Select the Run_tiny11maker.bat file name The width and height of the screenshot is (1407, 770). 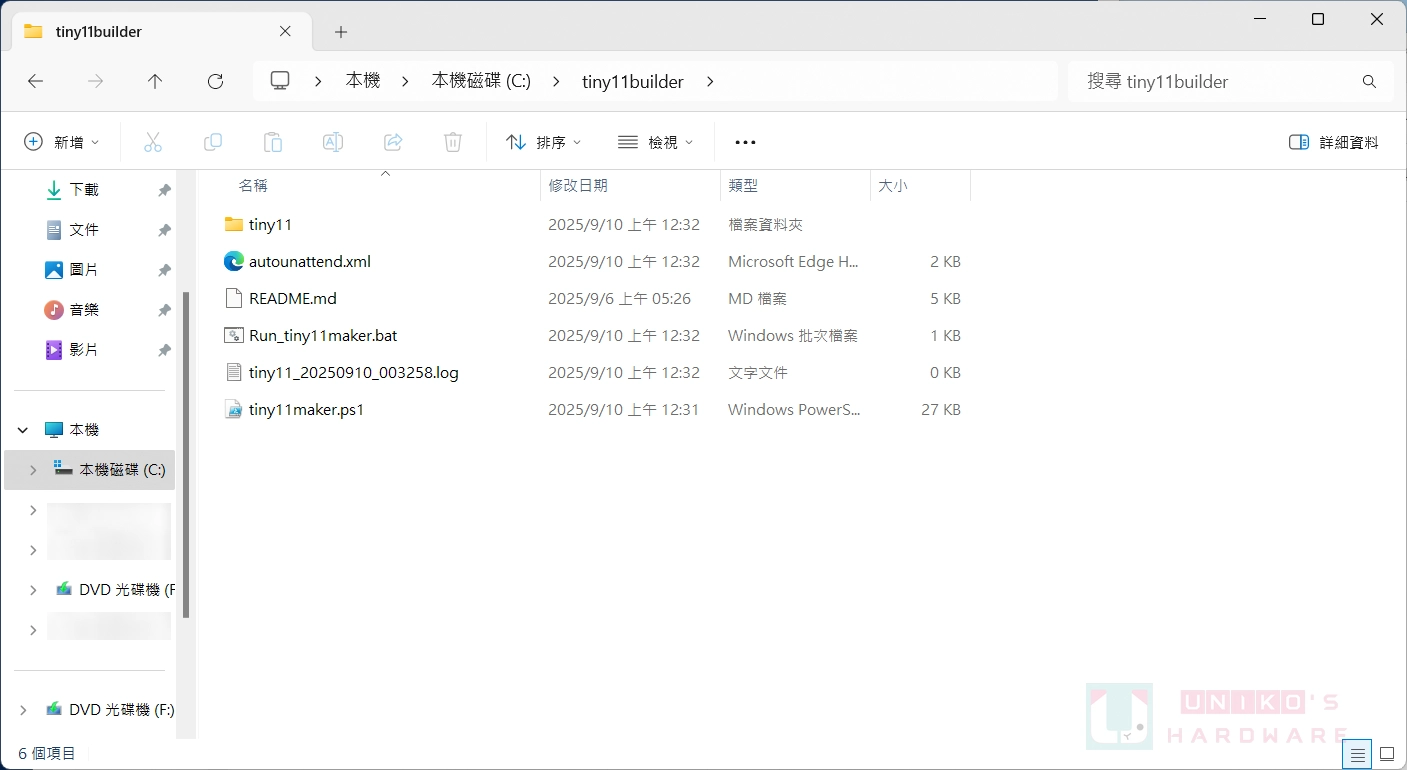(323, 335)
